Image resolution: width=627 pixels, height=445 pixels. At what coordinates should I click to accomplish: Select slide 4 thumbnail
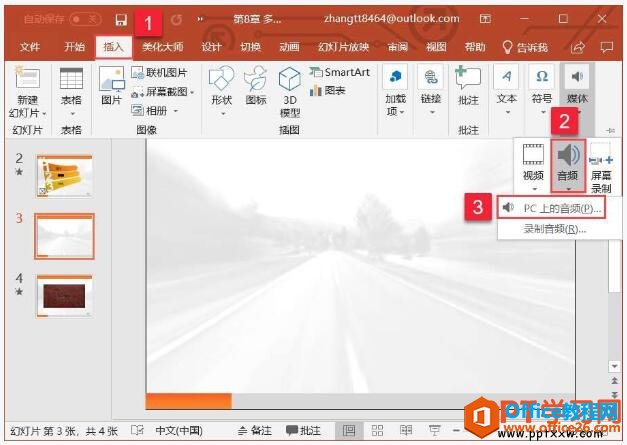pos(64,296)
